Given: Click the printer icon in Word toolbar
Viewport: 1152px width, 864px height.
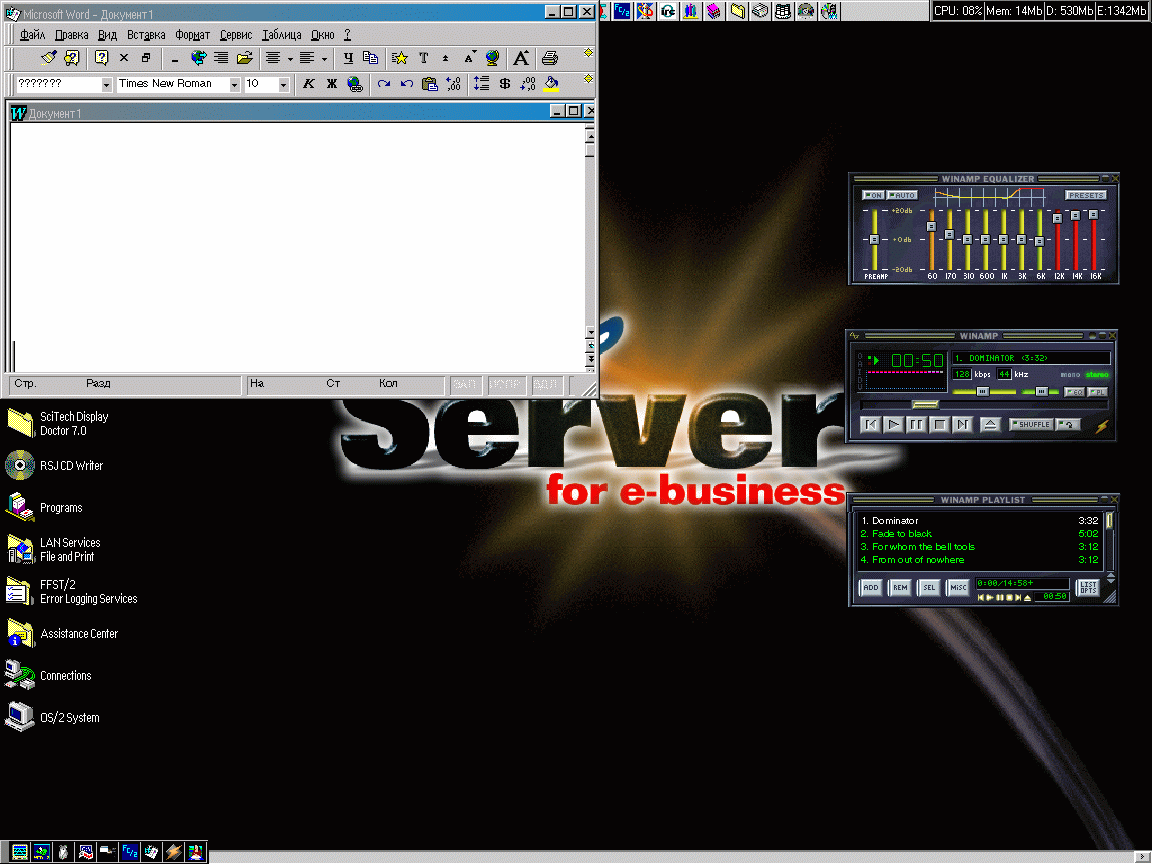Looking at the screenshot, I should [550, 58].
